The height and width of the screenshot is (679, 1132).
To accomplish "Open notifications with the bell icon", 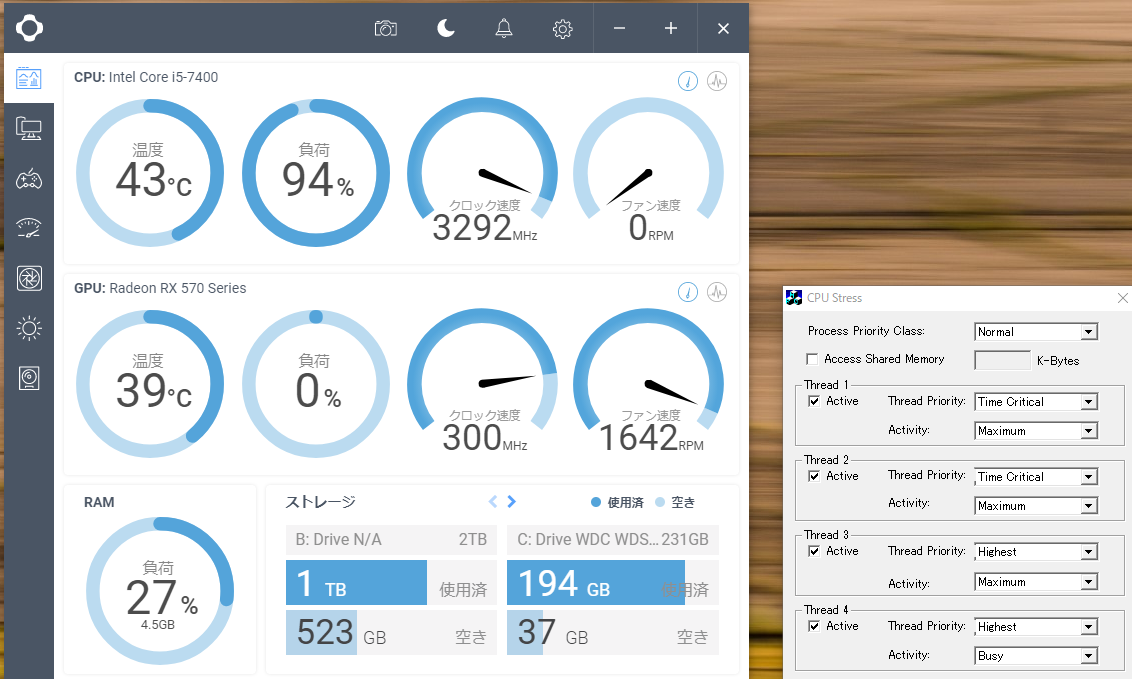I will (504, 28).
